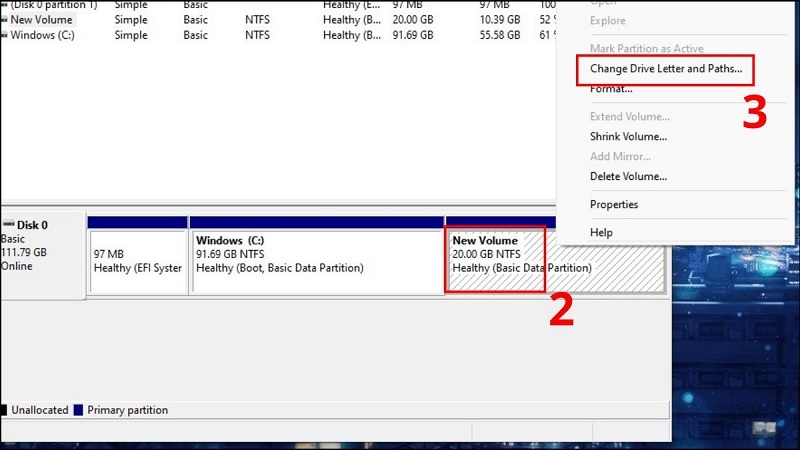Image resolution: width=800 pixels, height=450 pixels.
Task: Click Simple layout cell in New Volume row
Action: click(131, 20)
